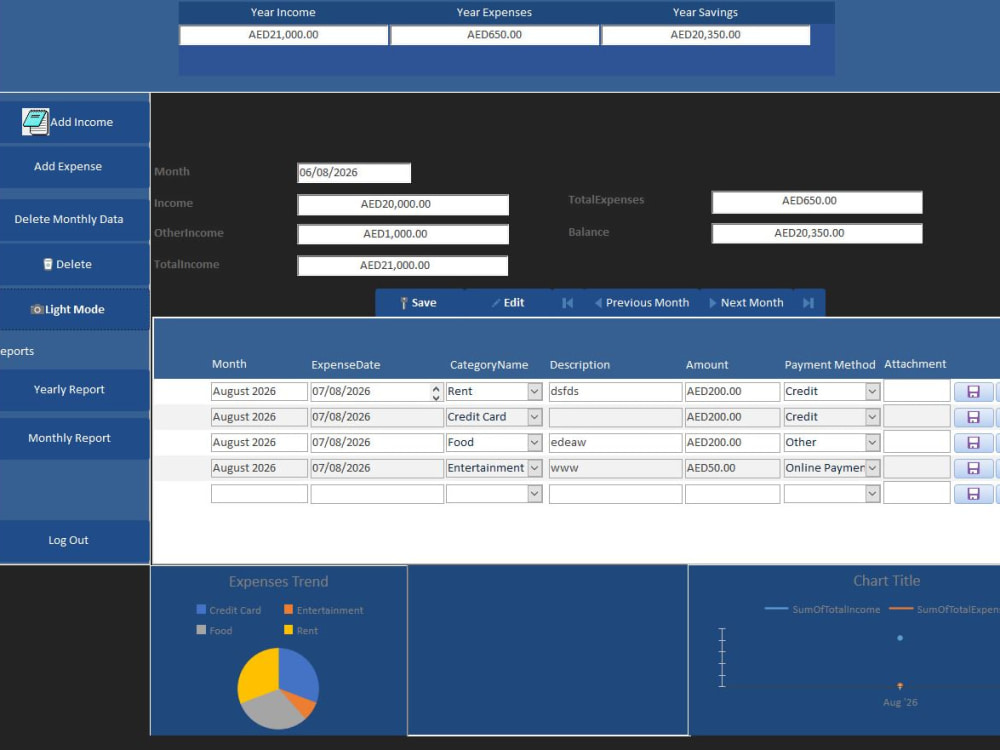Click the save icon in the Rent row

pos(973,392)
